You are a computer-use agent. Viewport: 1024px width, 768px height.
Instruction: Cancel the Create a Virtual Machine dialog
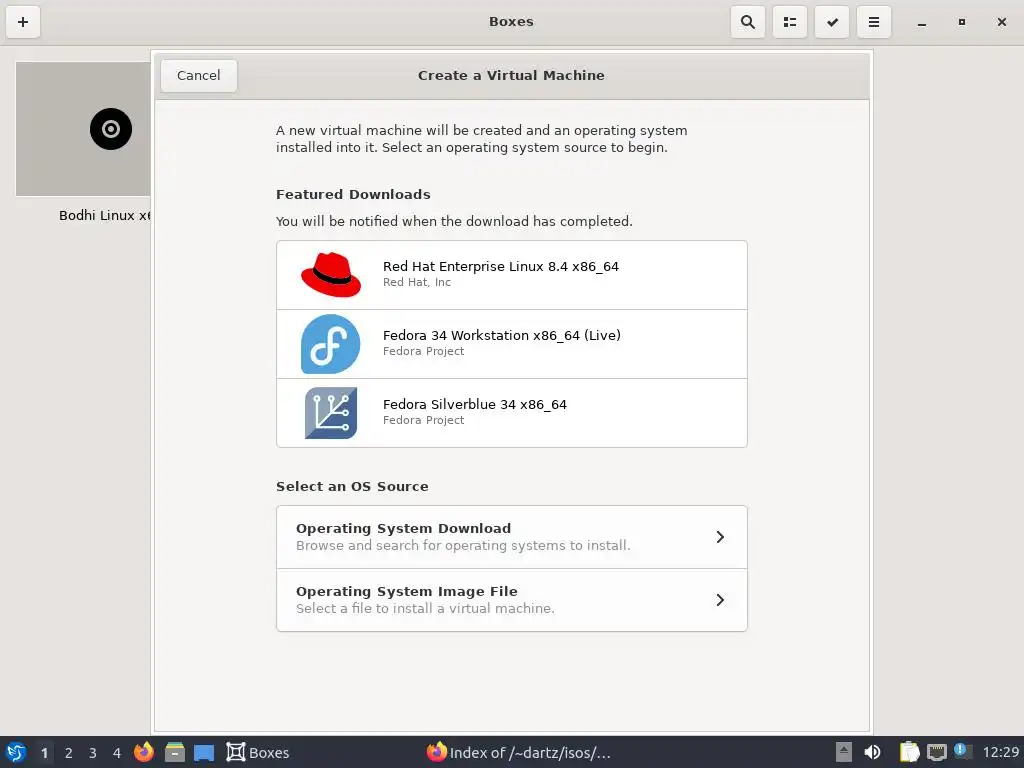[x=199, y=76]
